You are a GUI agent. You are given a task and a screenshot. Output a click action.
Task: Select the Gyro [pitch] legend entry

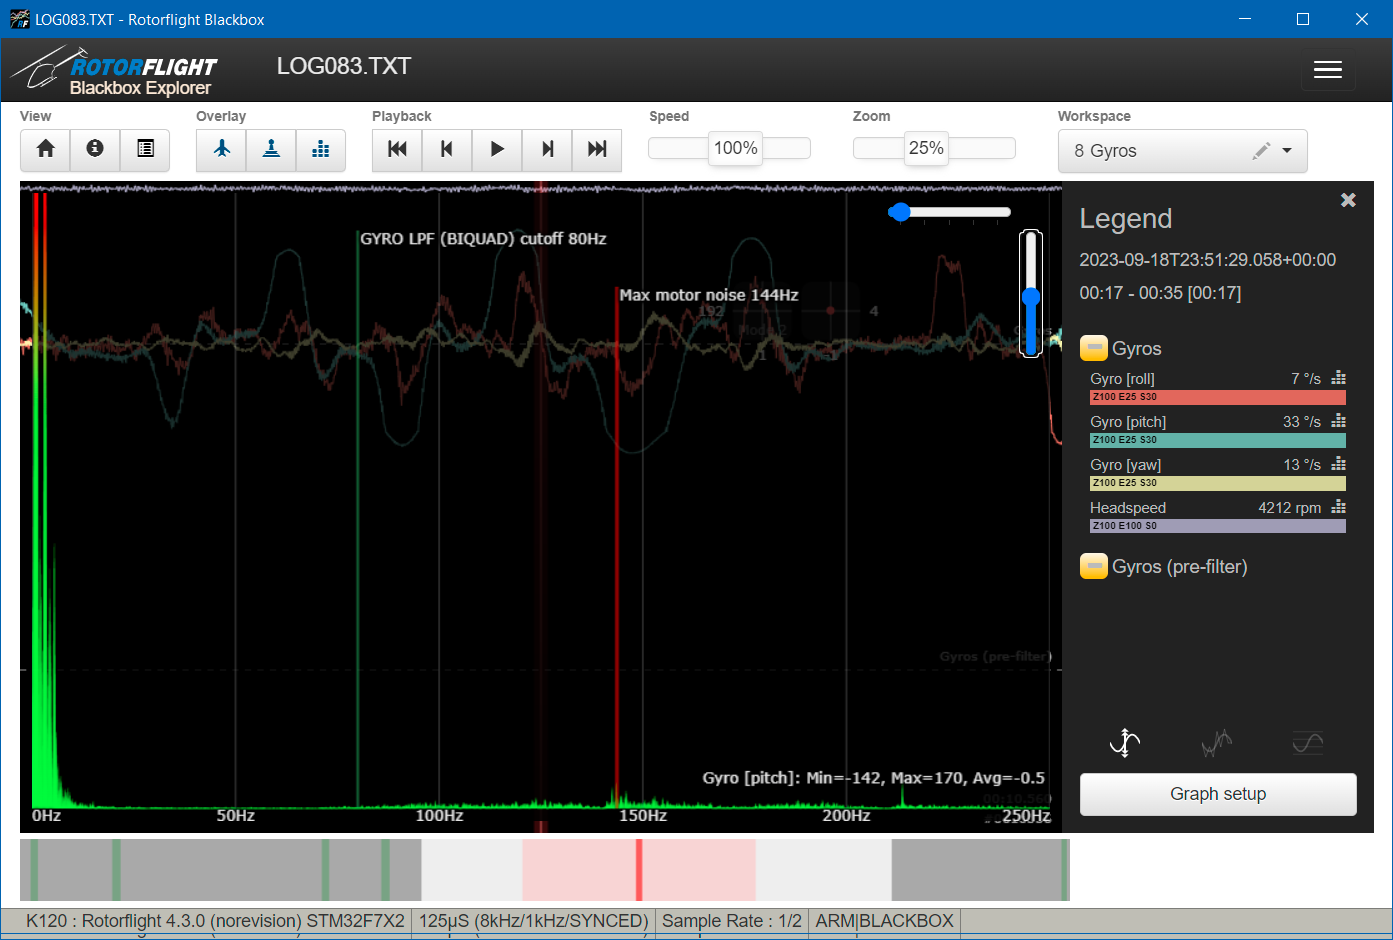(1128, 422)
